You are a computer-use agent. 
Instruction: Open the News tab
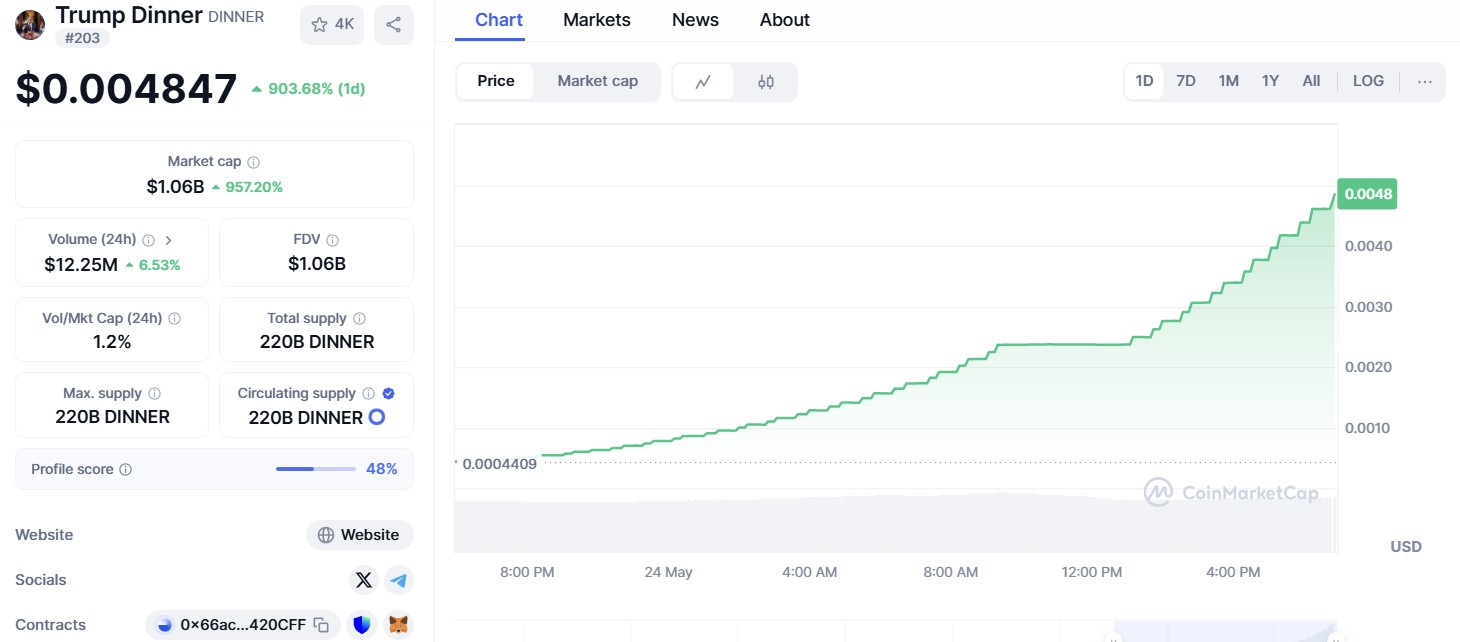coord(695,20)
